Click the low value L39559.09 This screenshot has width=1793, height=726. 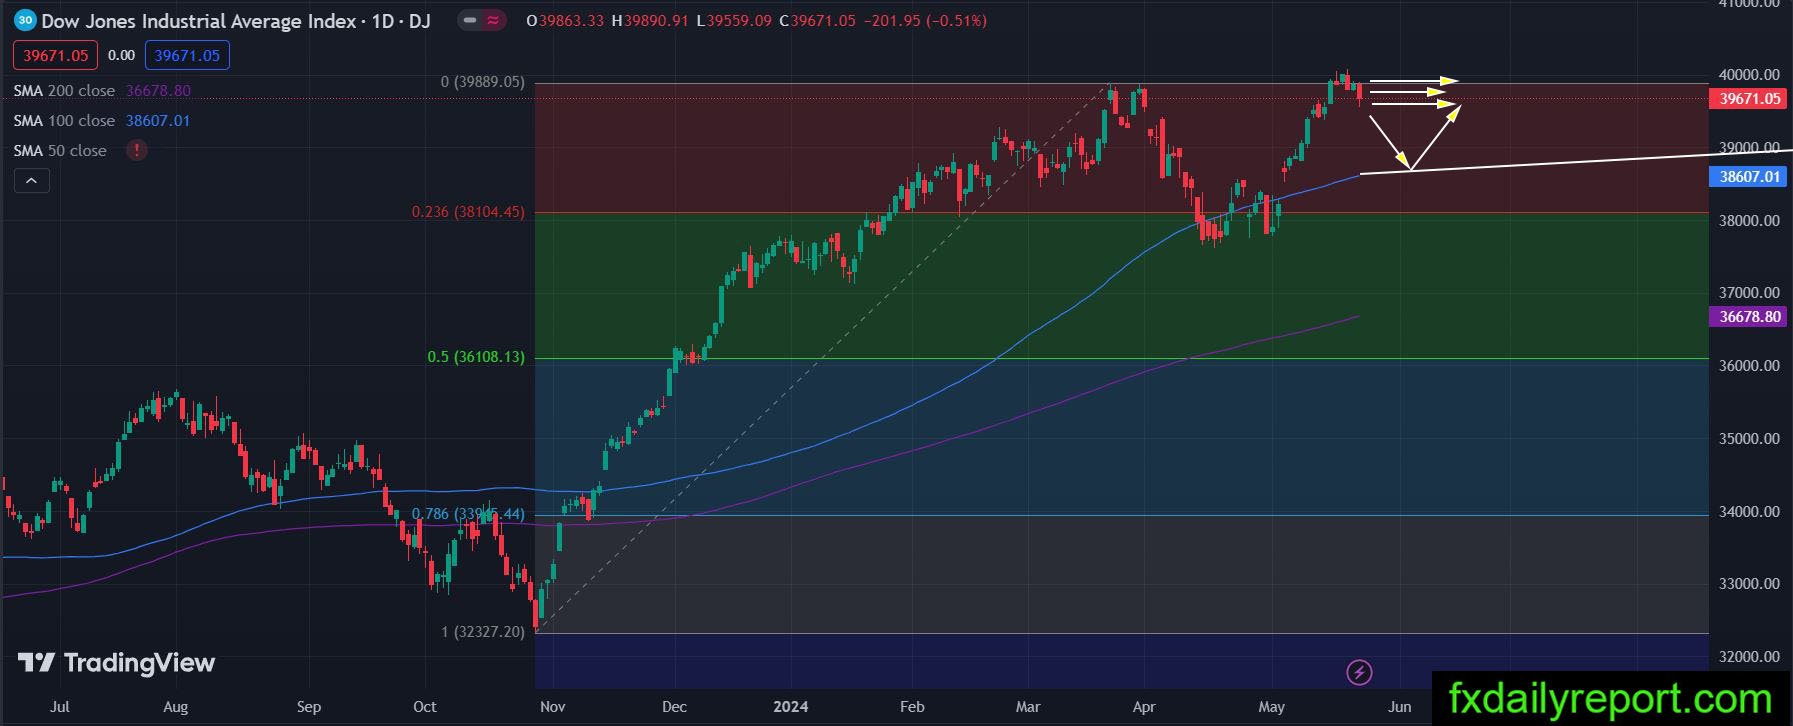734,20
